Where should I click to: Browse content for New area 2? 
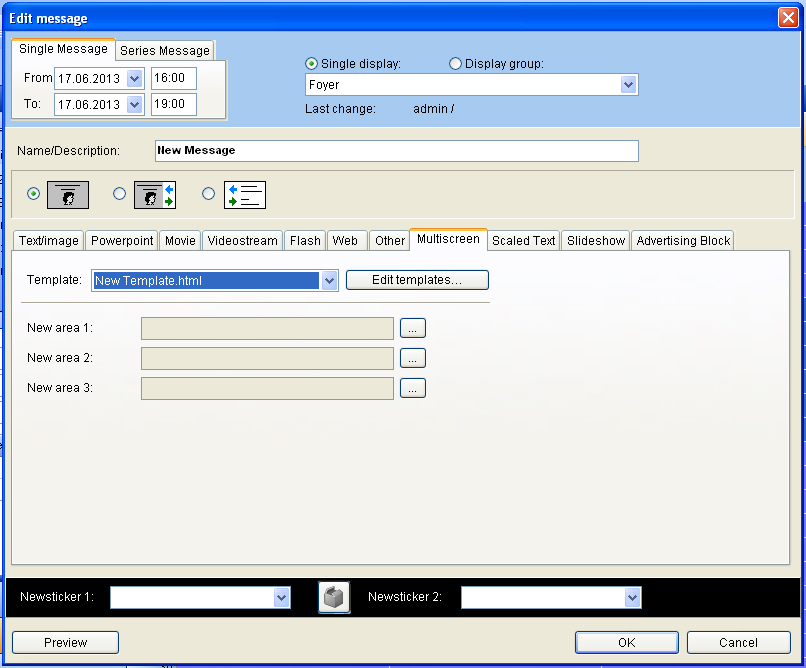[x=413, y=358]
